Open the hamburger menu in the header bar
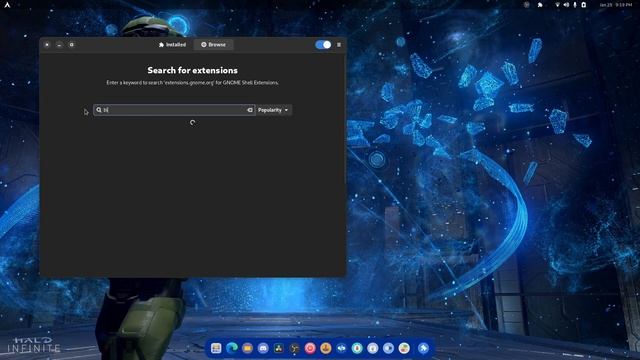Image resolution: width=640 pixels, height=360 pixels. click(x=339, y=44)
